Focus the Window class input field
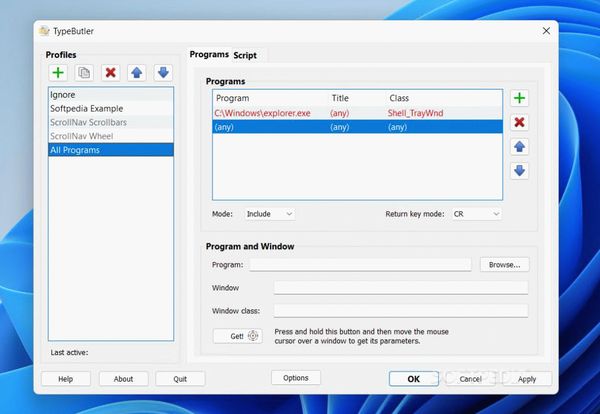This screenshot has width=600, height=414. click(x=401, y=311)
